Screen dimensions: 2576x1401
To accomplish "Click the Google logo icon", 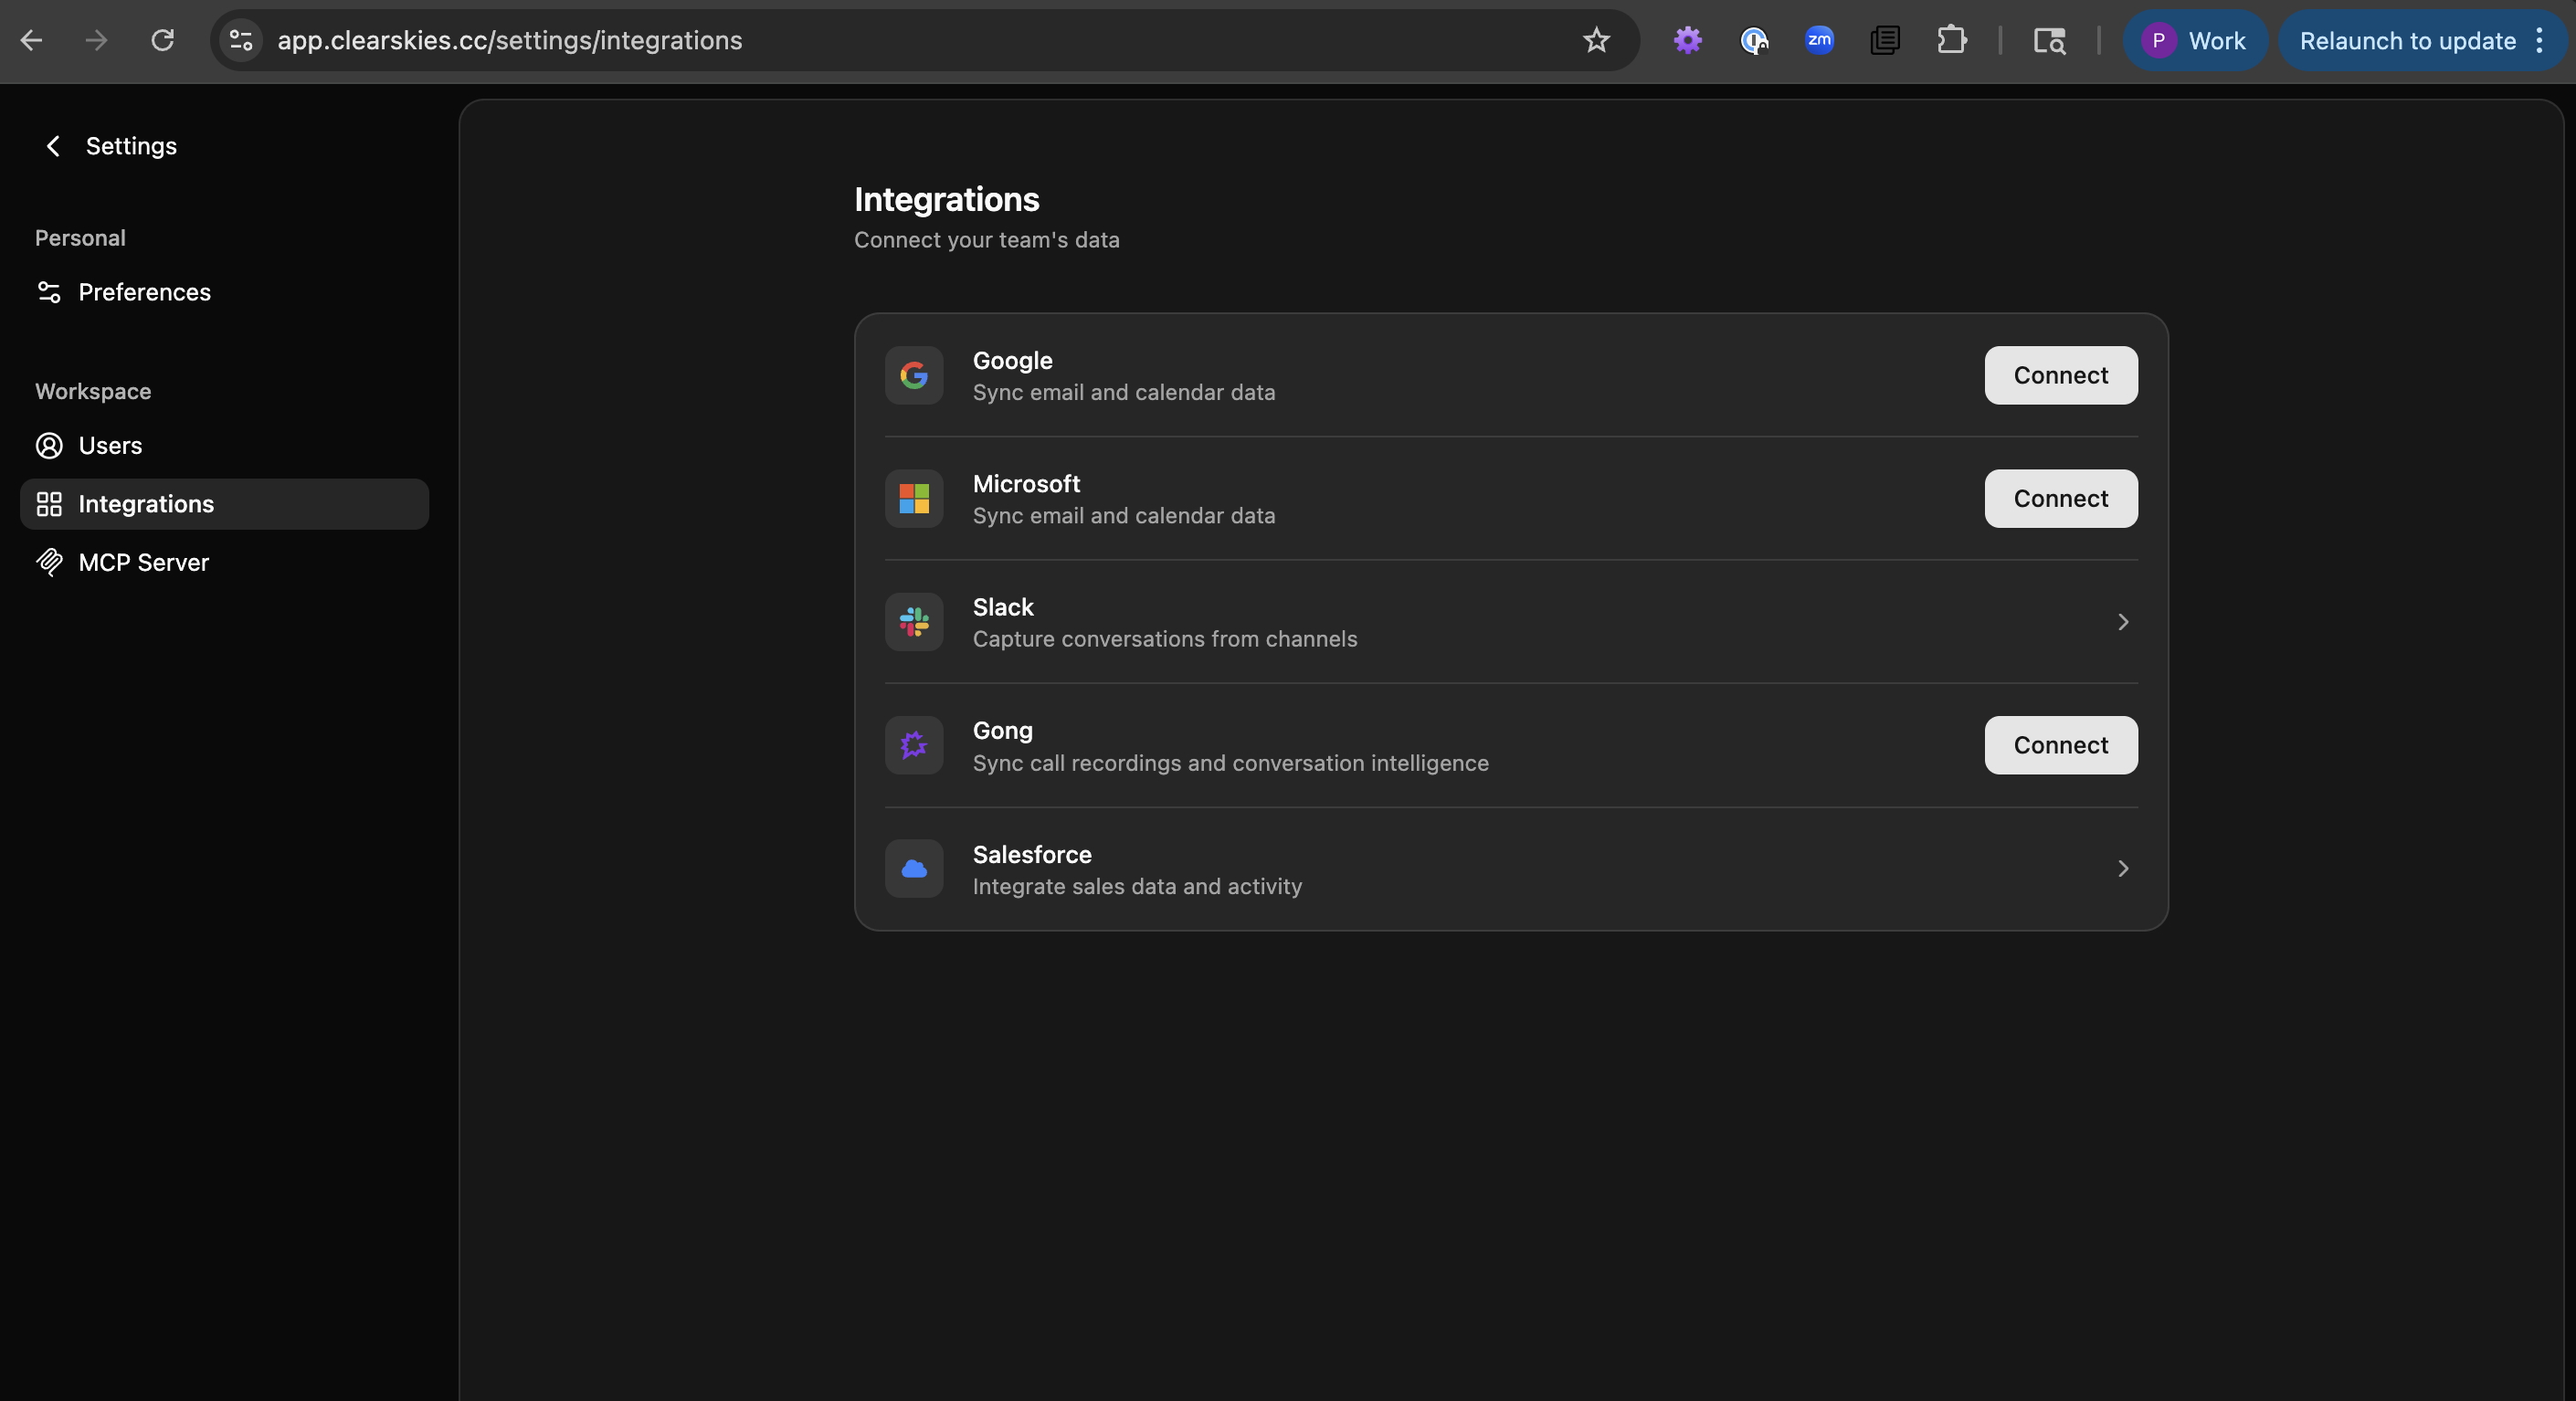I will 913,375.
